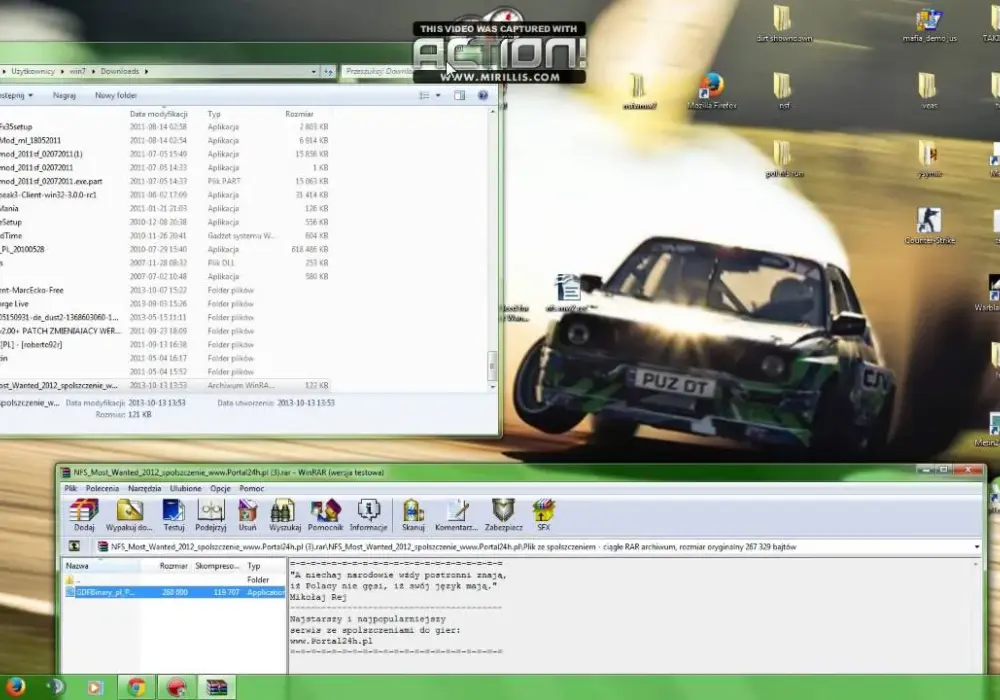The image size is (1000, 700).
Task: Open the Opcje menu in WinRAR
Action: pos(220,488)
